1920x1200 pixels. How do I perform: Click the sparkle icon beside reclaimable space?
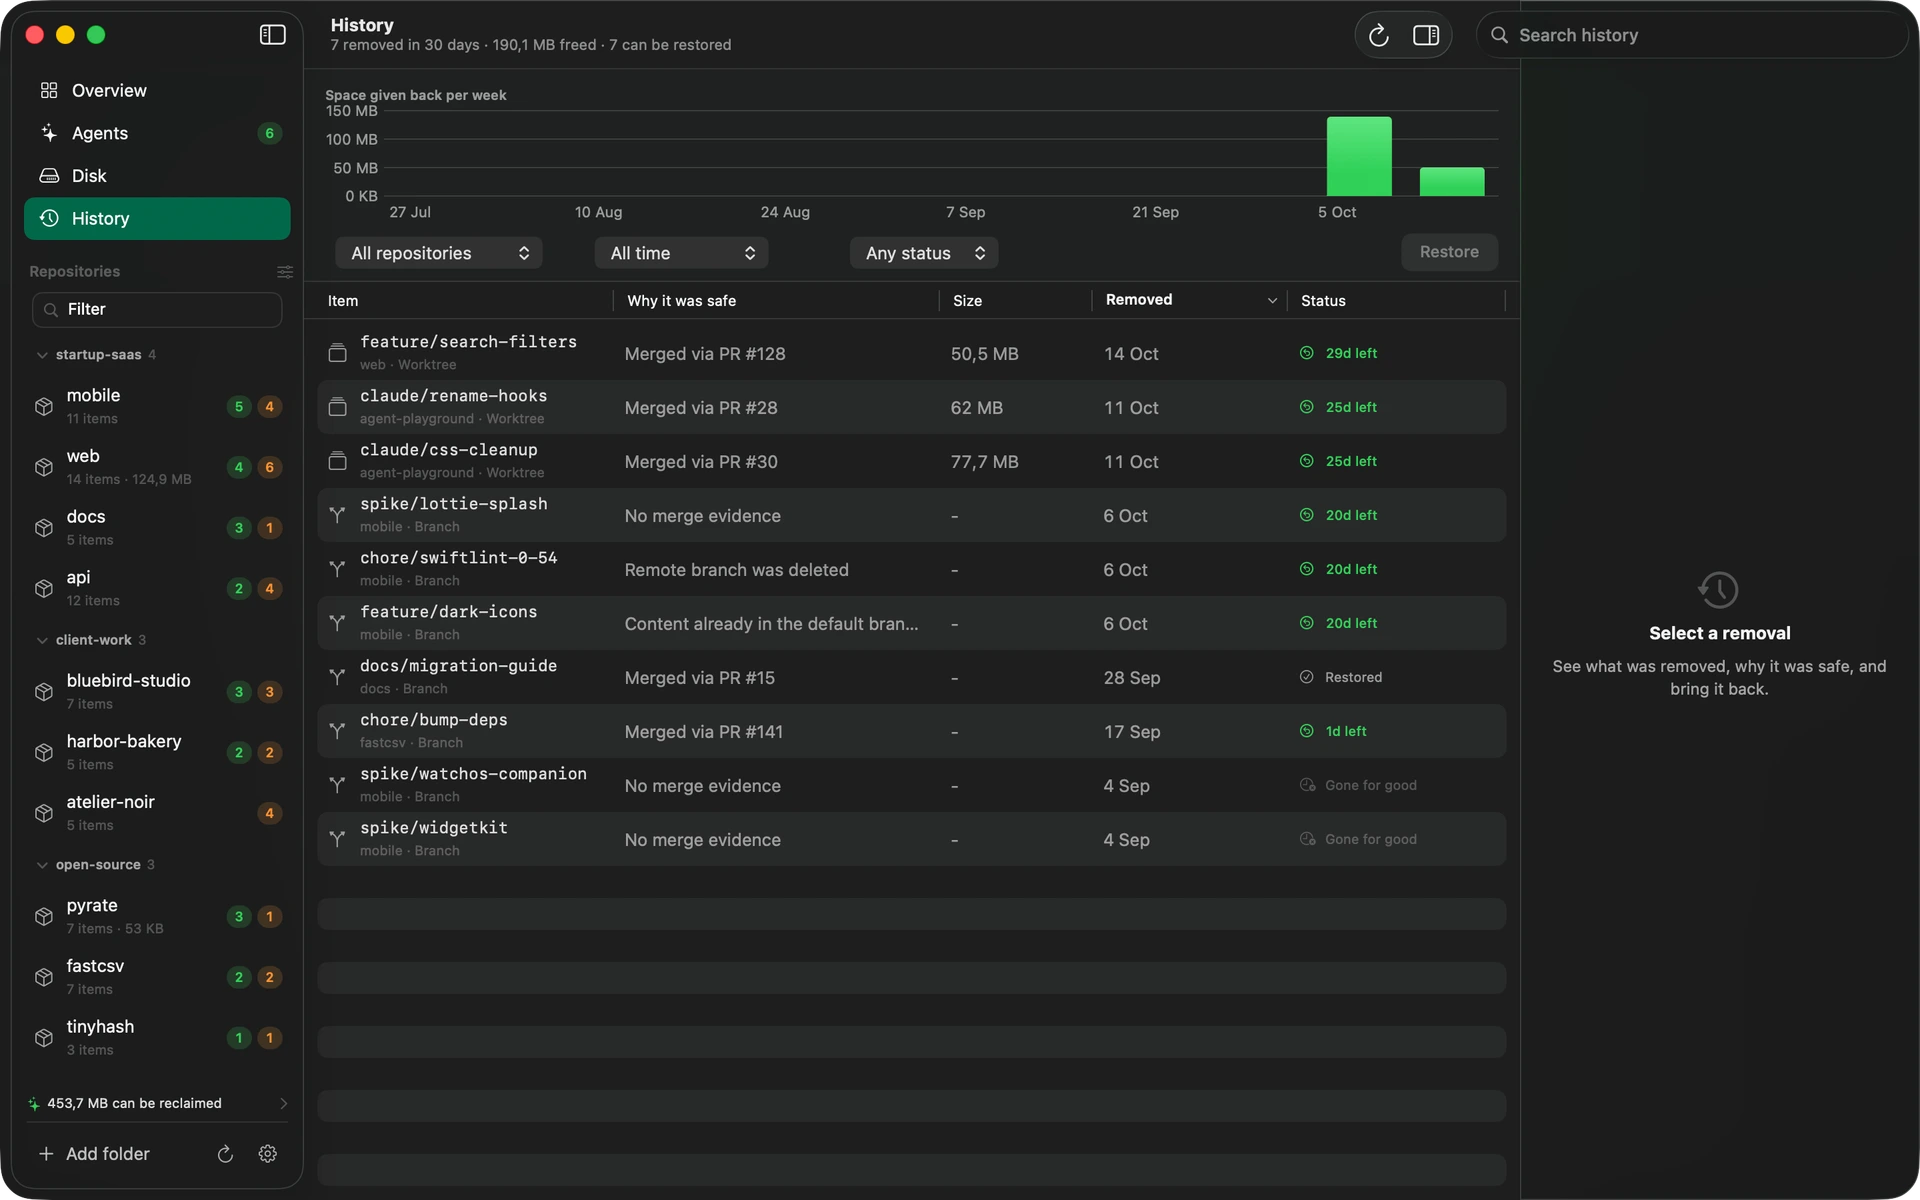click(x=34, y=1103)
